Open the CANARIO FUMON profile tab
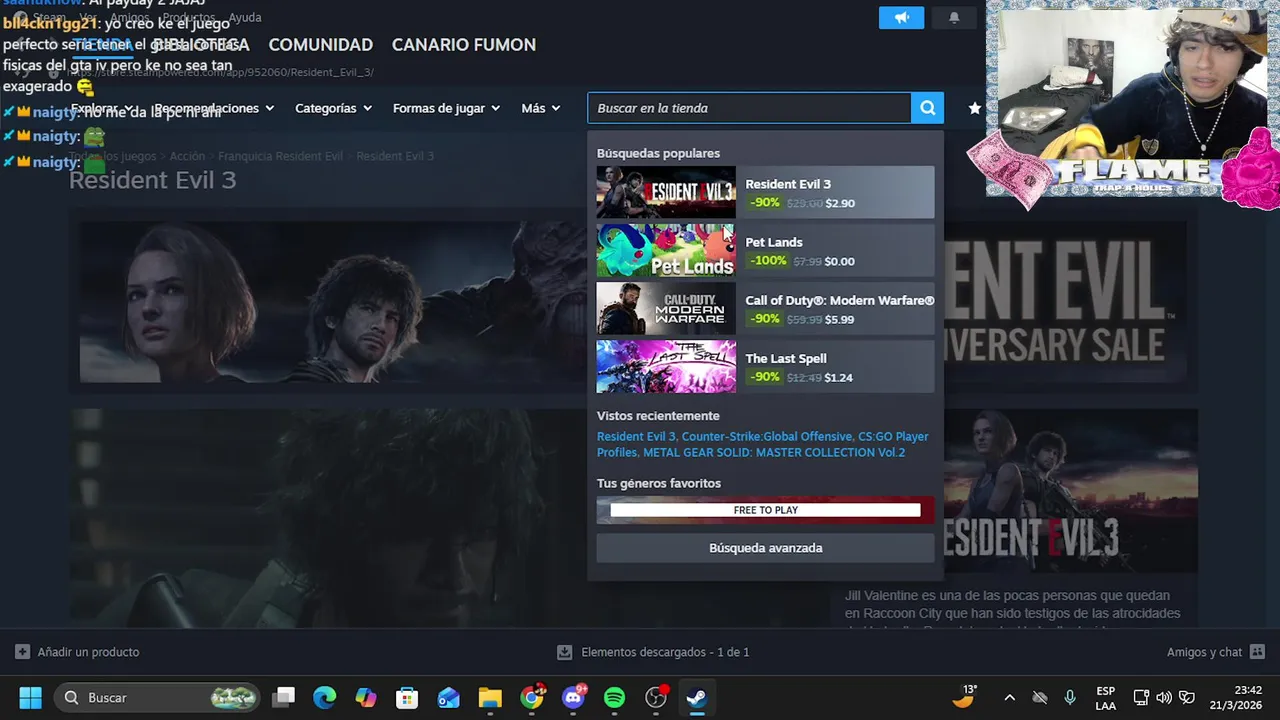This screenshot has height=720, width=1280. pos(463,45)
